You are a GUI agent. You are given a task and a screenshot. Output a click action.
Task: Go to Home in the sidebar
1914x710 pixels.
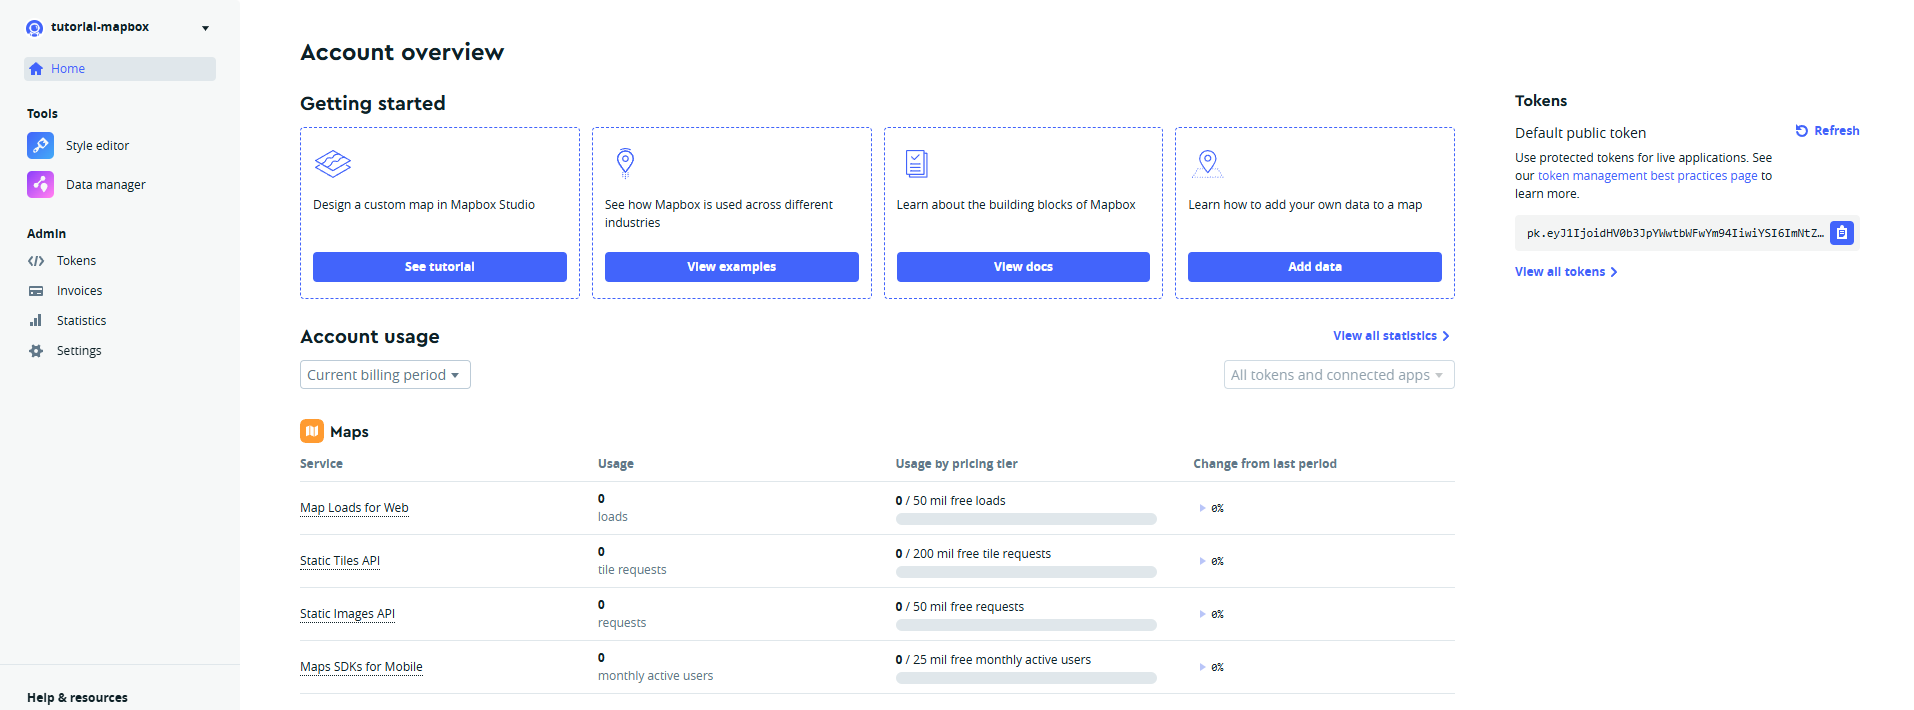(120, 69)
